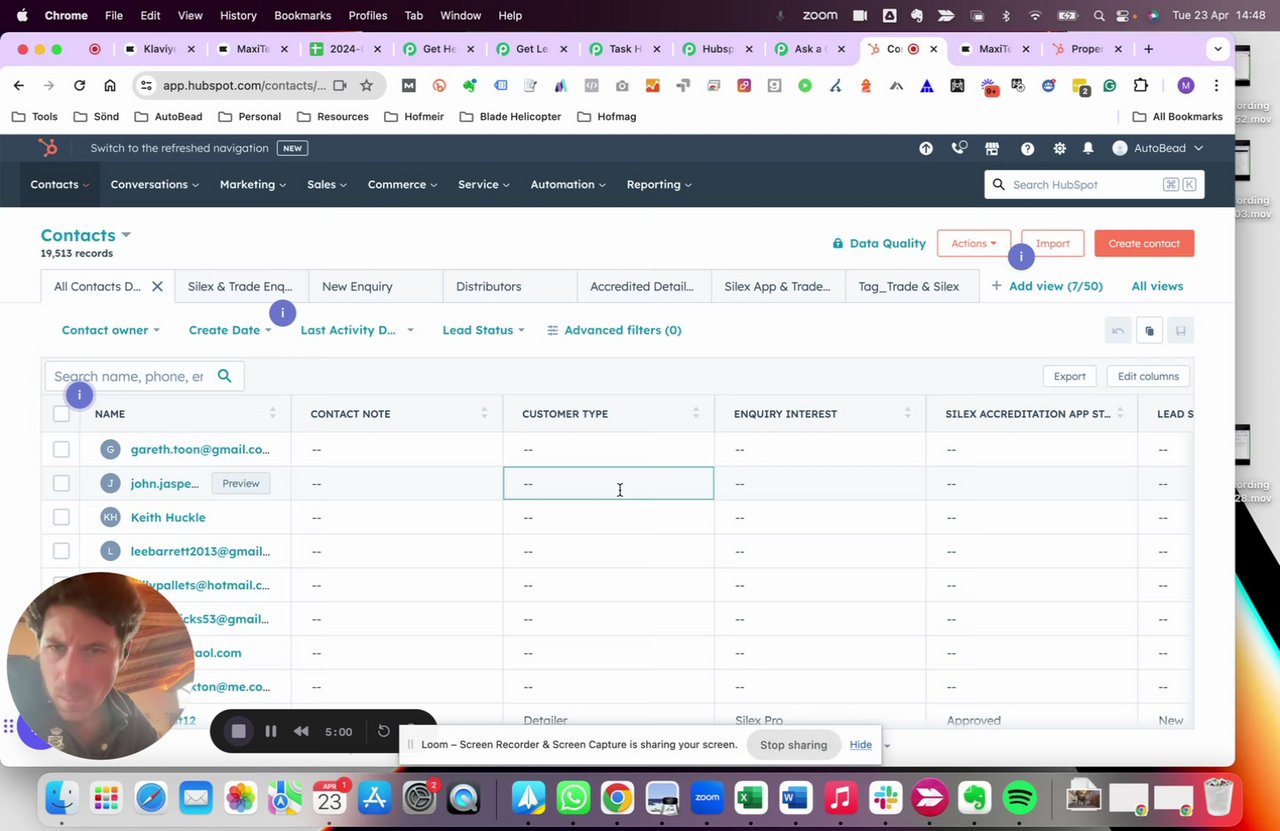Open the Keith Huckle contact record
Screen dimensions: 1280x831
168,517
